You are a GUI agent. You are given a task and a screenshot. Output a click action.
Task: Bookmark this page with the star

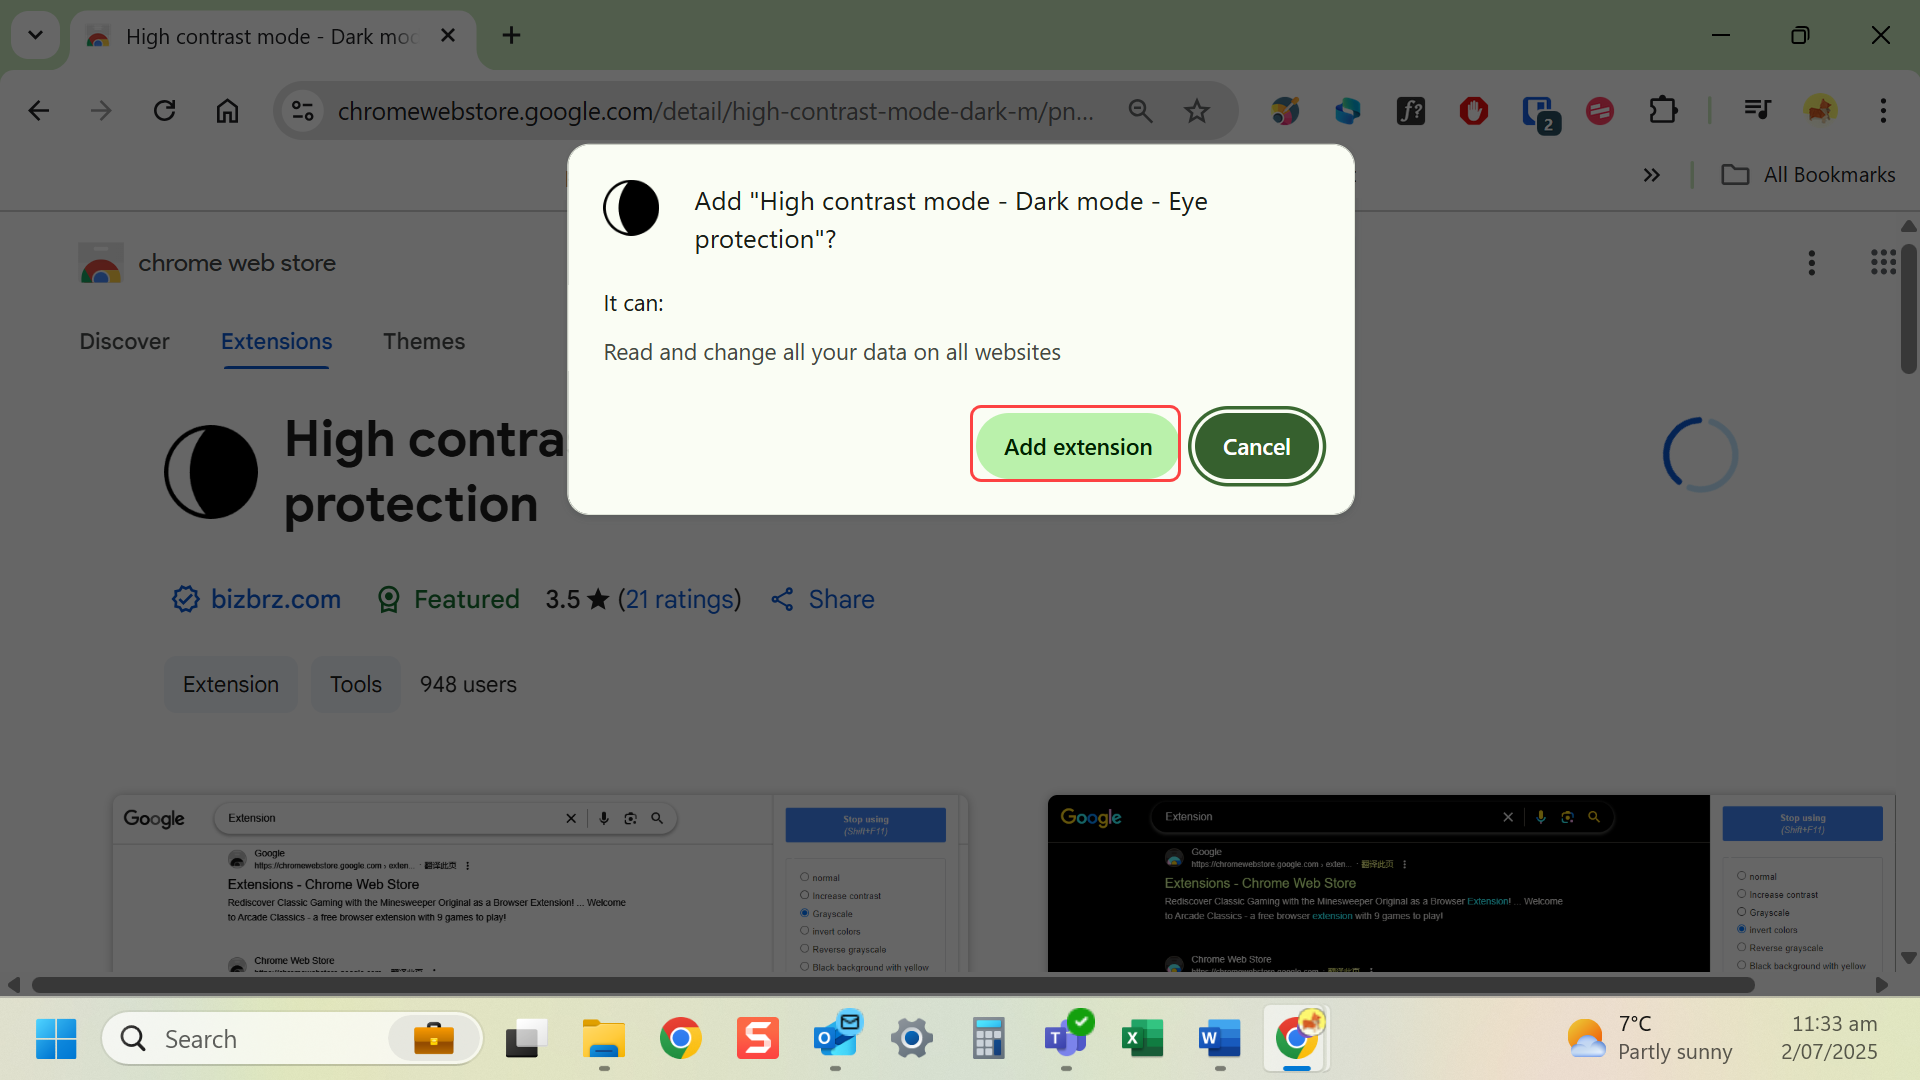pyautogui.click(x=1197, y=111)
